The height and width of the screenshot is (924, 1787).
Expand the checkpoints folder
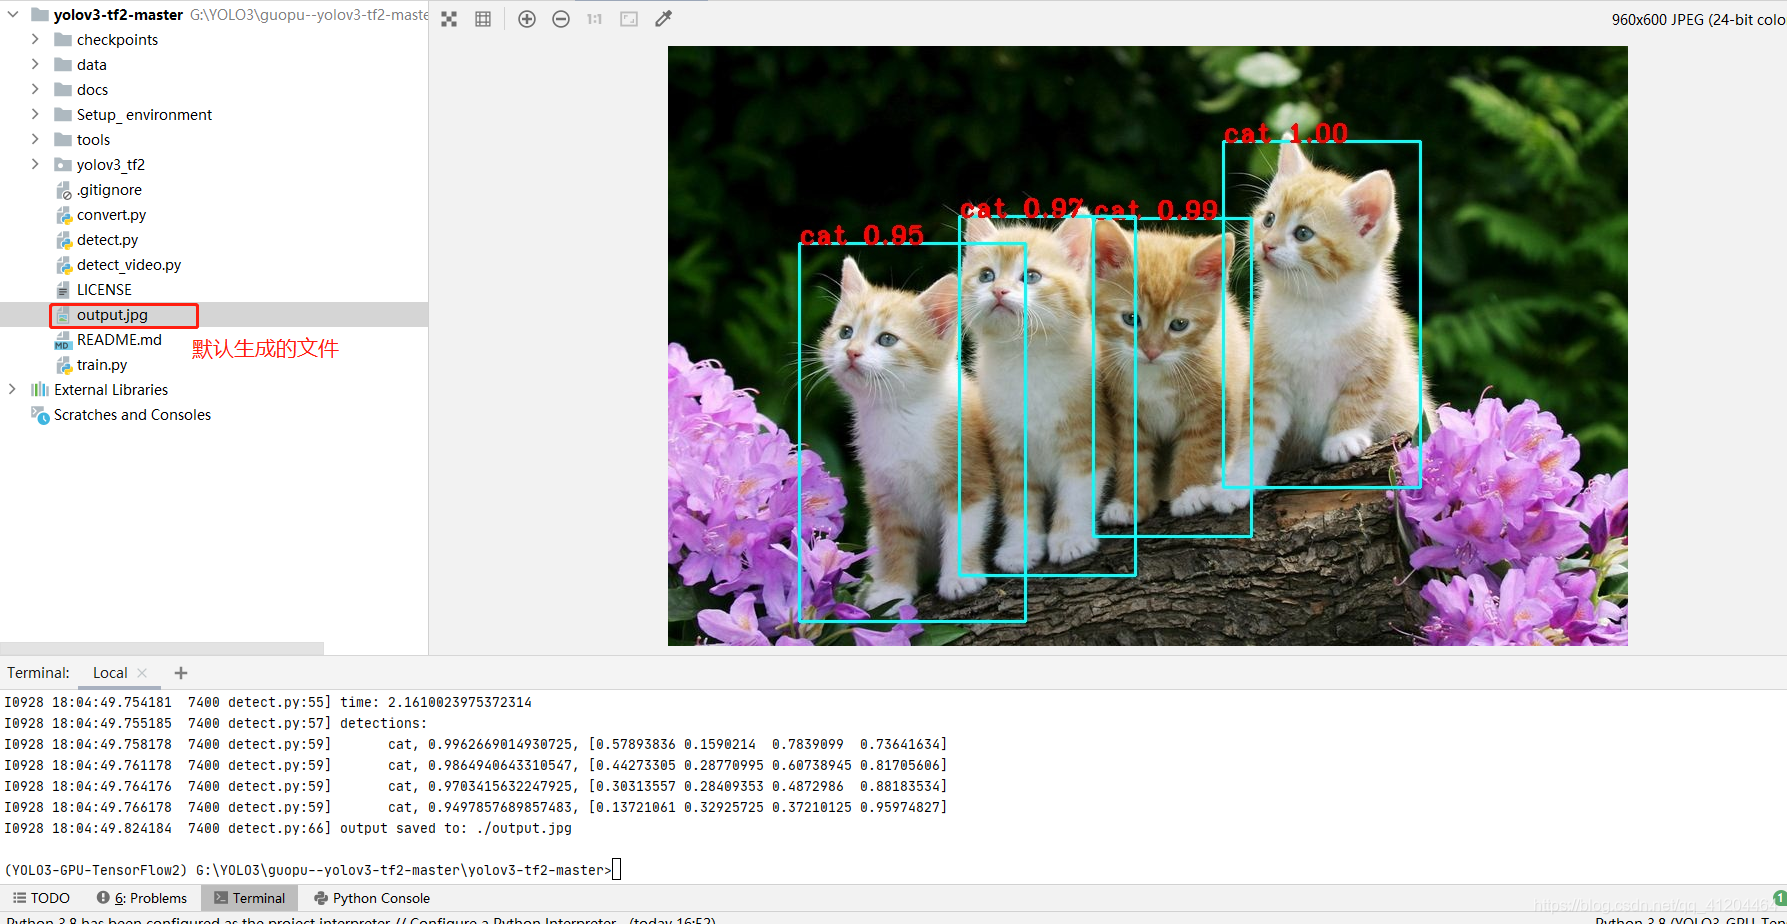(x=35, y=39)
